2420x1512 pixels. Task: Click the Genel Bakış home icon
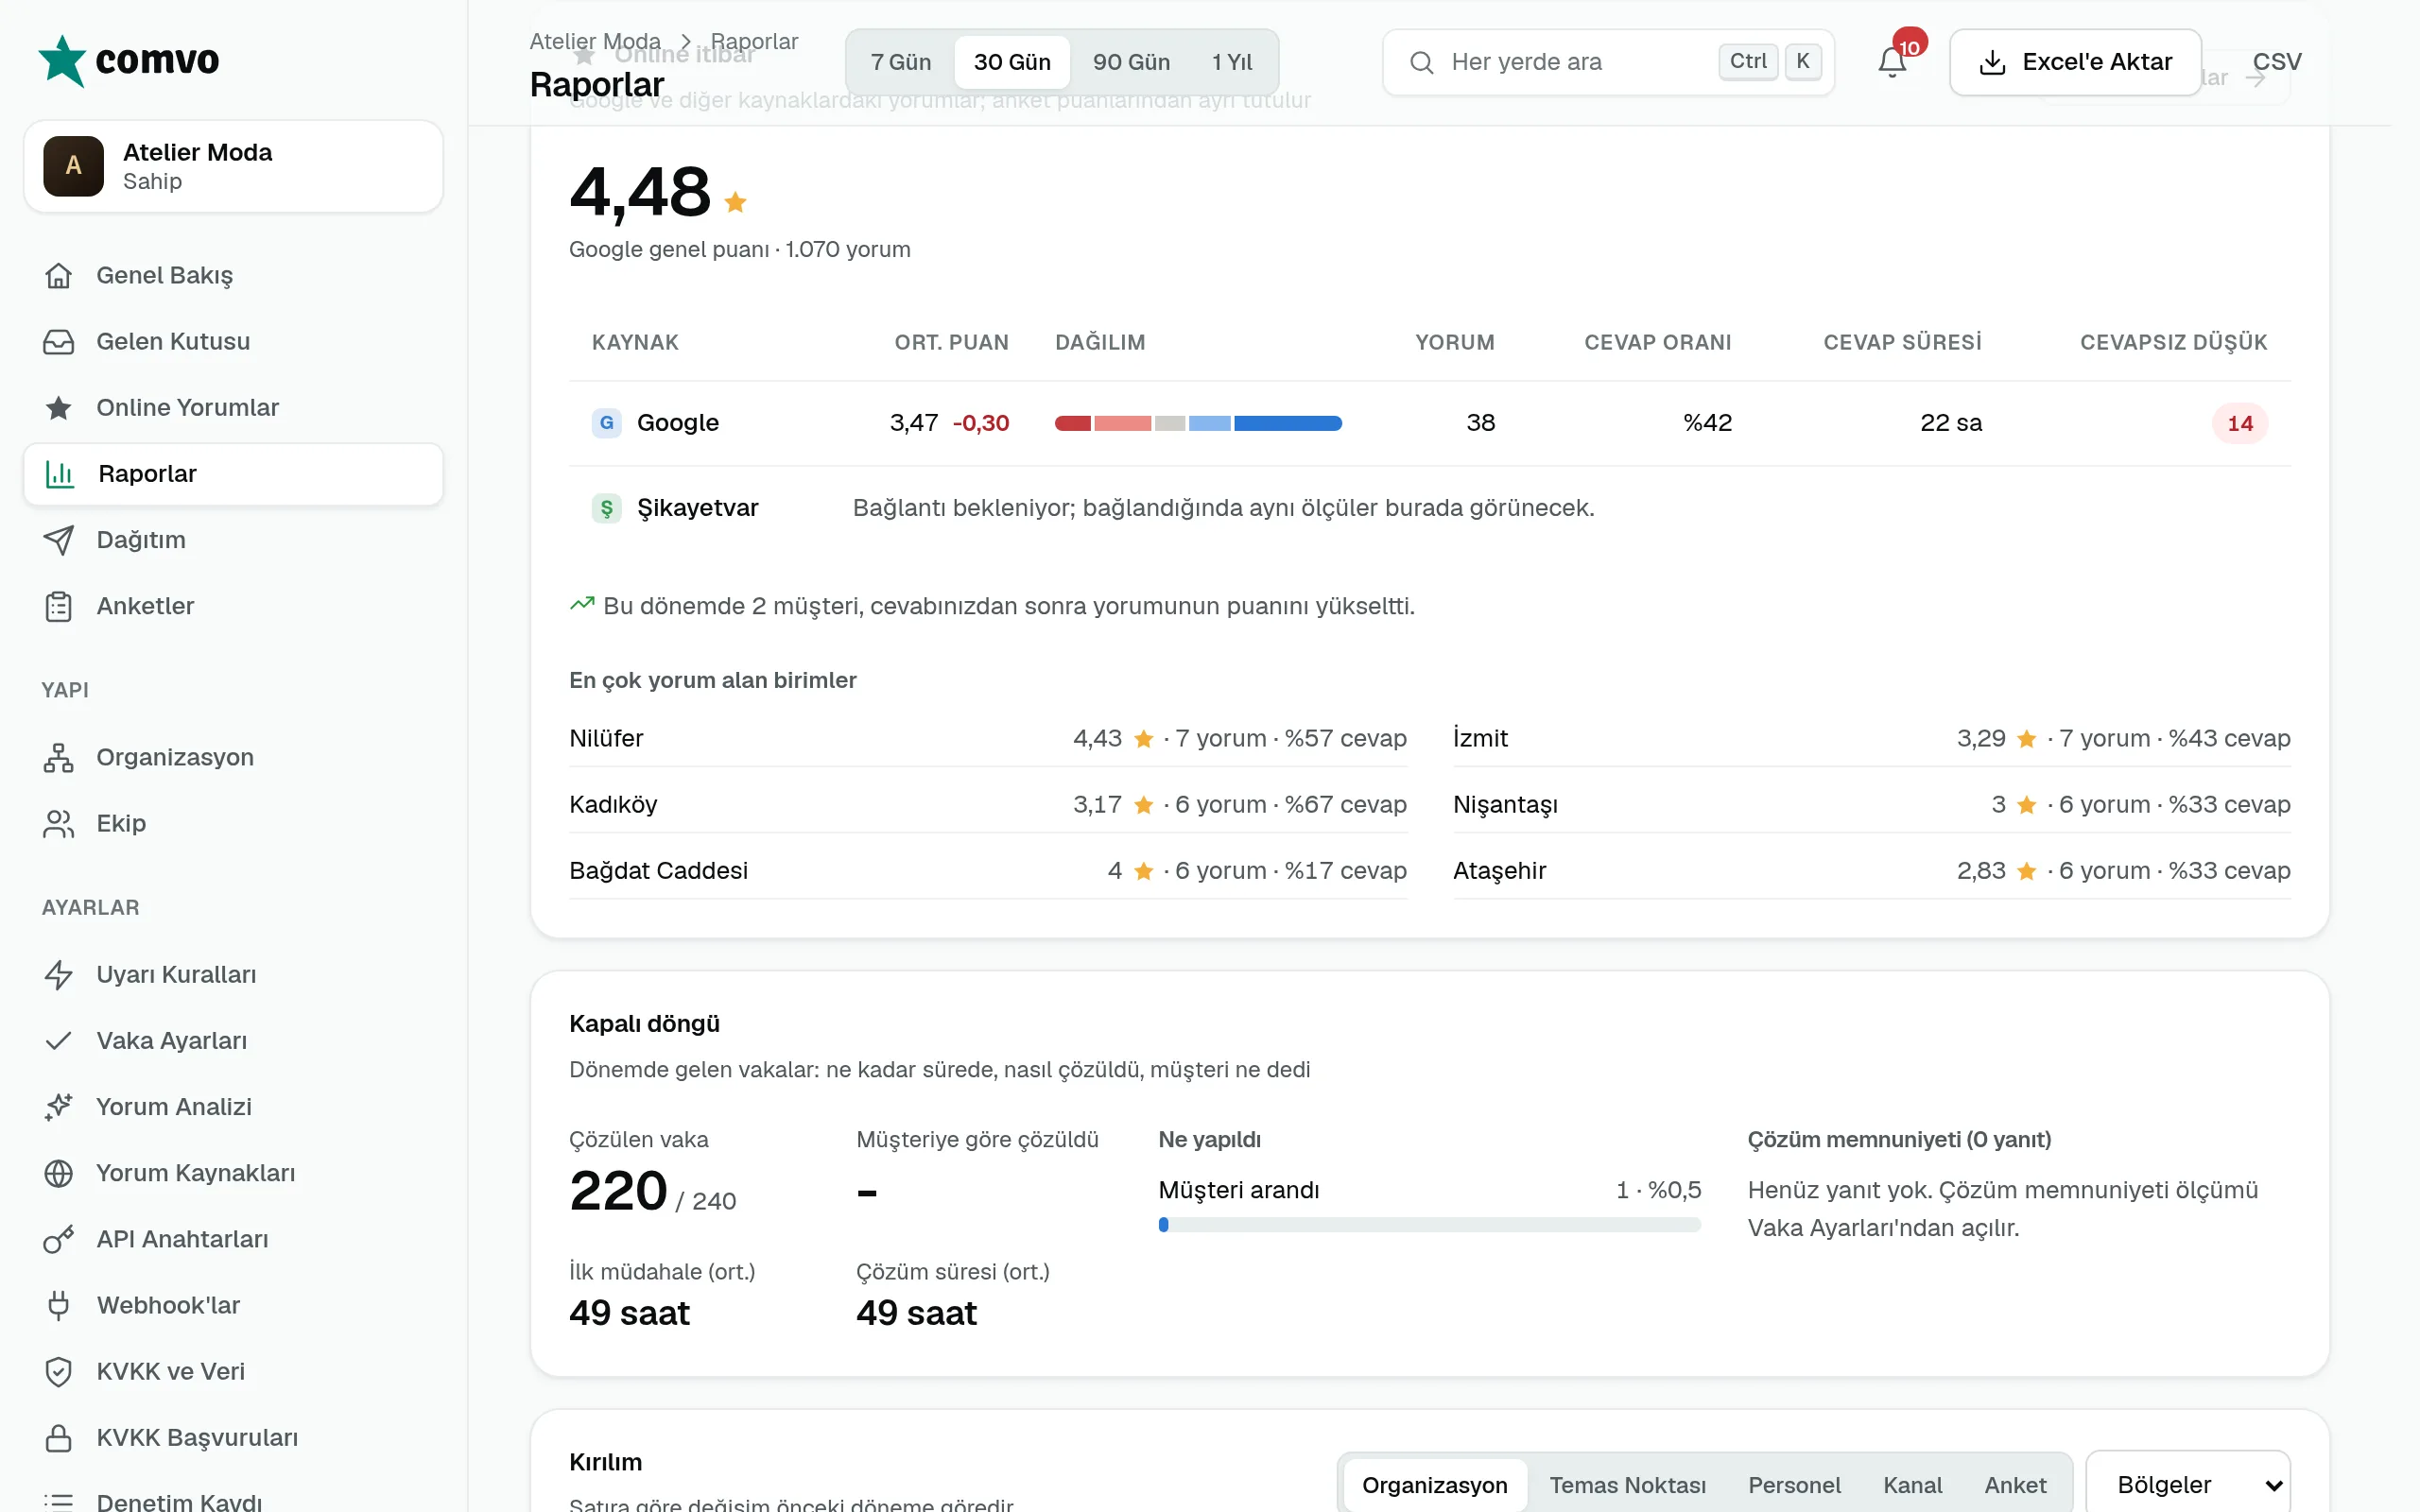click(x=59, y=275)
